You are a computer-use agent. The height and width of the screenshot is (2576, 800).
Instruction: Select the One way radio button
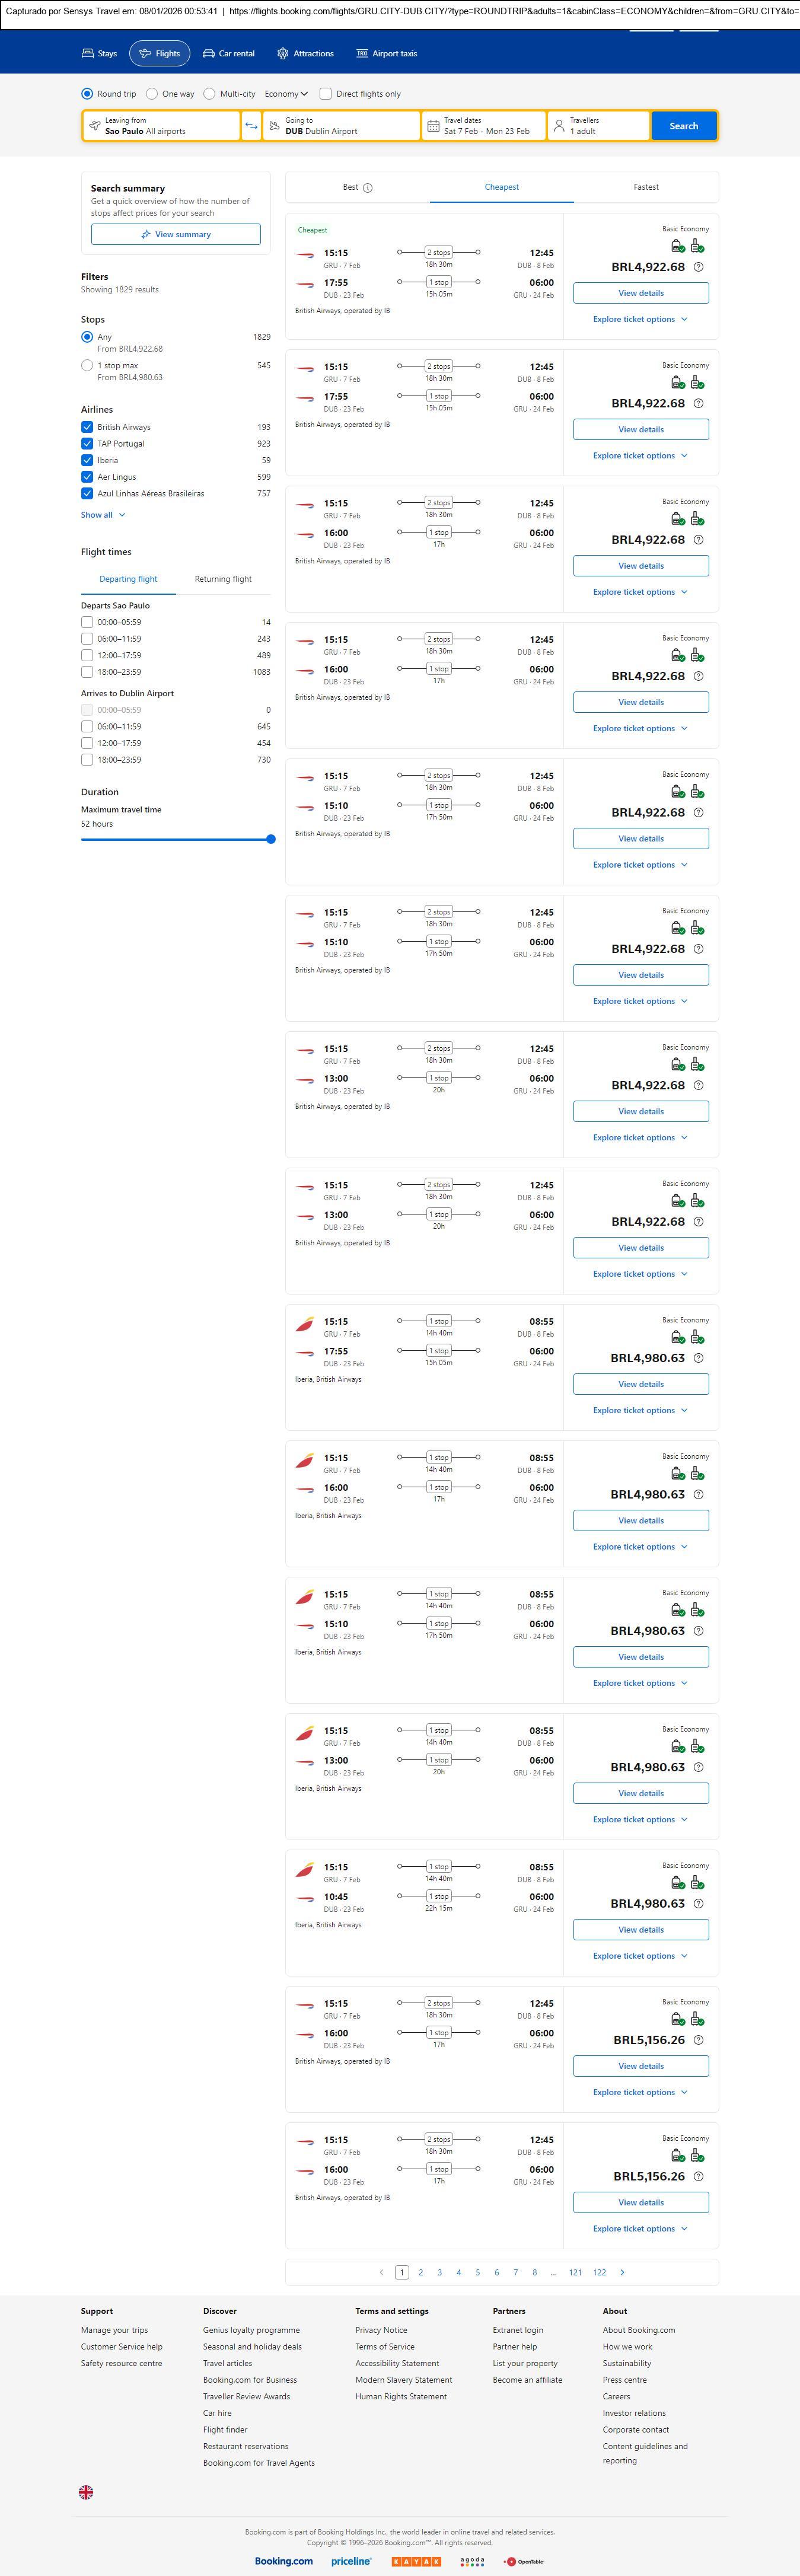tap(152, 94)
